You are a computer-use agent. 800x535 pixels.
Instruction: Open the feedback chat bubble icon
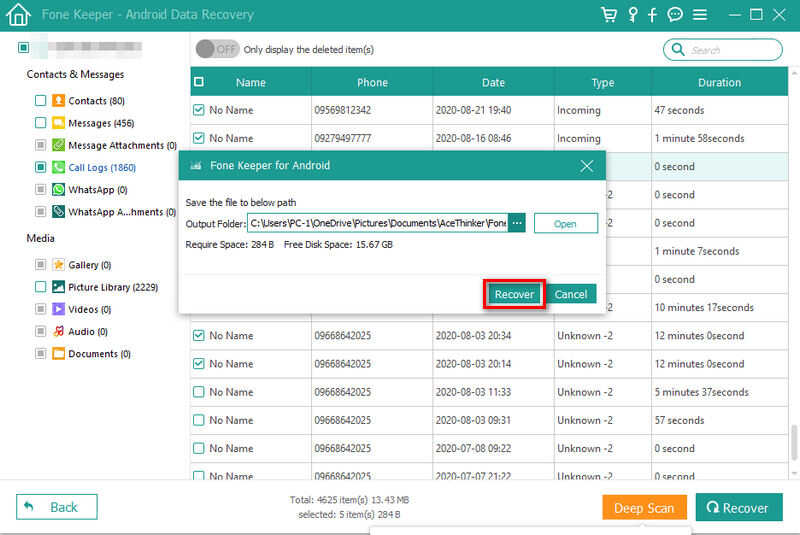point(675,14)
